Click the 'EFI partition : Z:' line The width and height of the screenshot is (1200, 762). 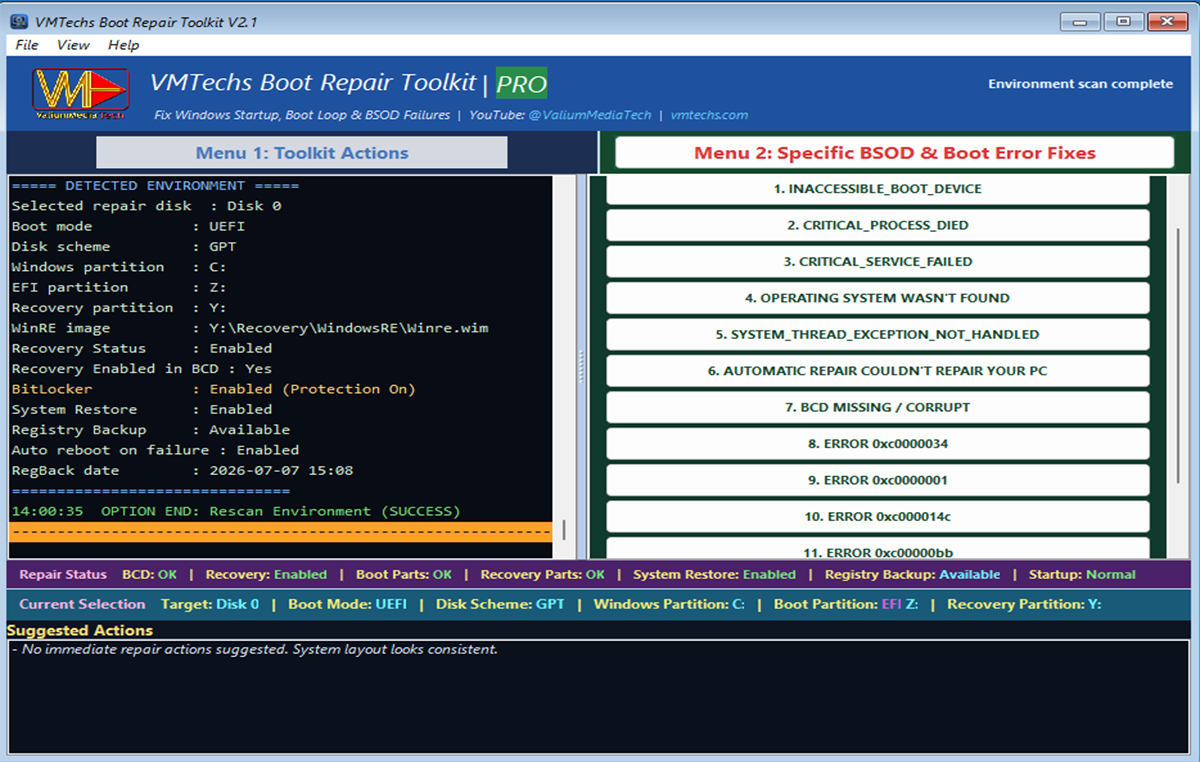pyautogui.click(x=119, y=287)
